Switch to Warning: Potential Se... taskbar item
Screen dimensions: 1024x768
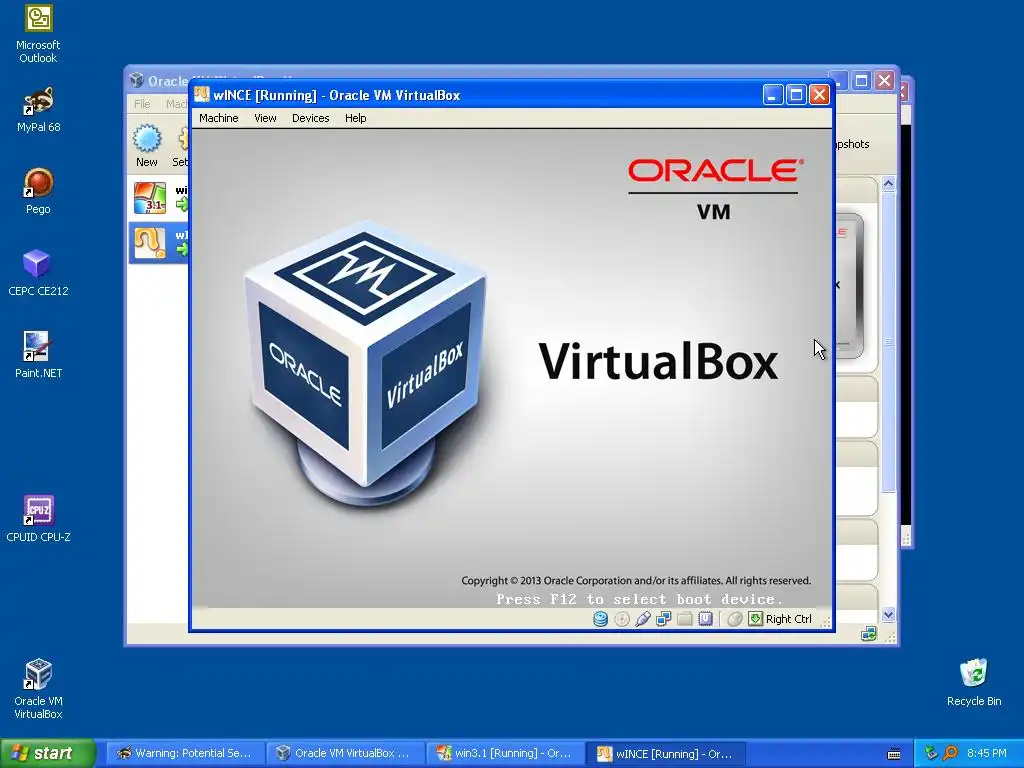pyautogui.click(x=185, y=753)
